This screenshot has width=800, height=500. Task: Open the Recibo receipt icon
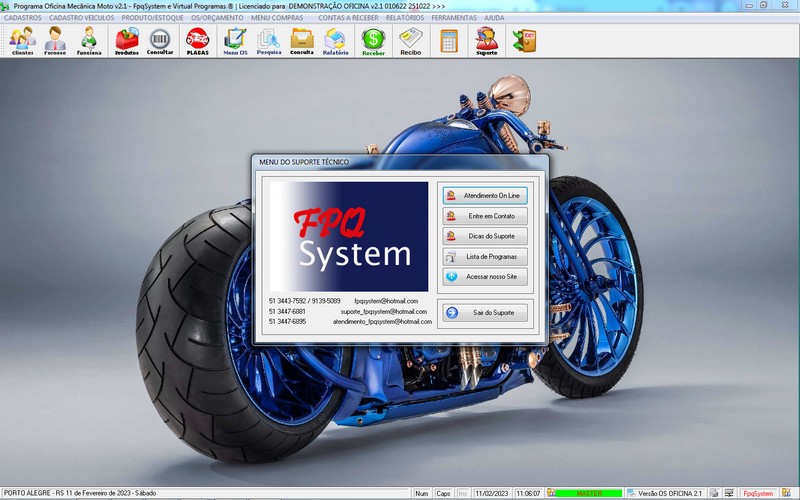click(411, 41)
